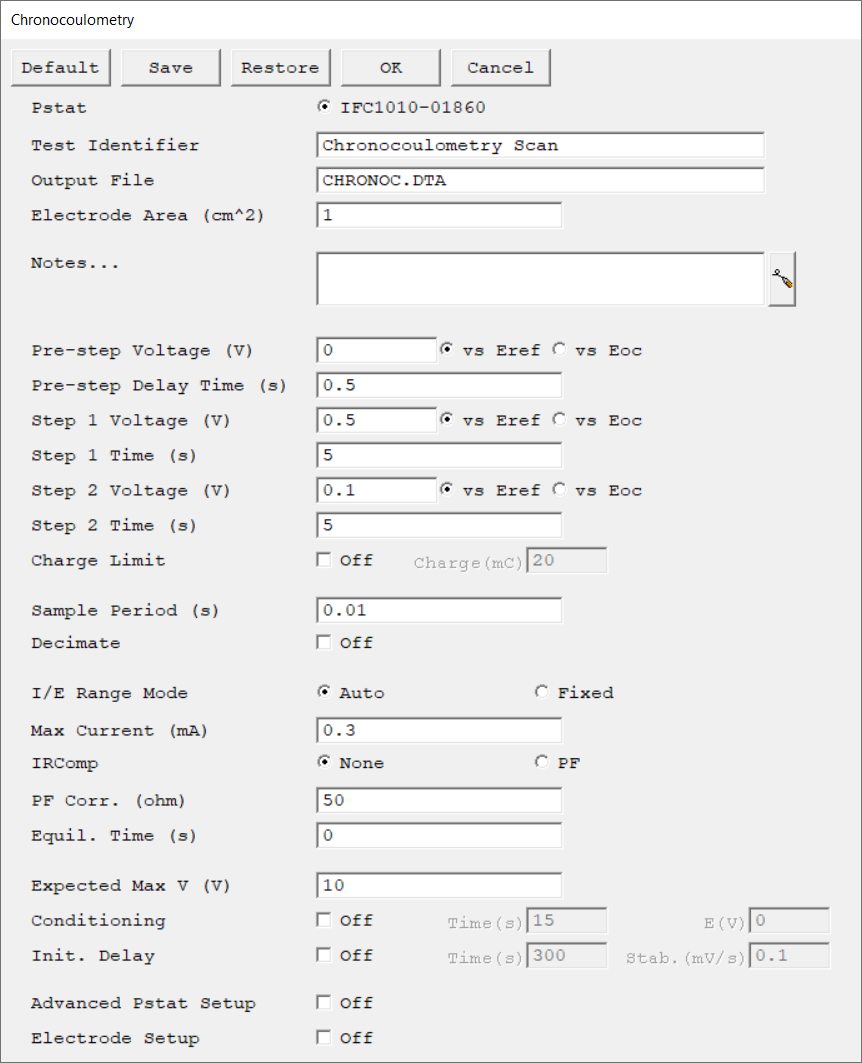Screen dimensions: 862x1063
Task: Toggle the Electrode Setup checkbox
Action: 323,1038
